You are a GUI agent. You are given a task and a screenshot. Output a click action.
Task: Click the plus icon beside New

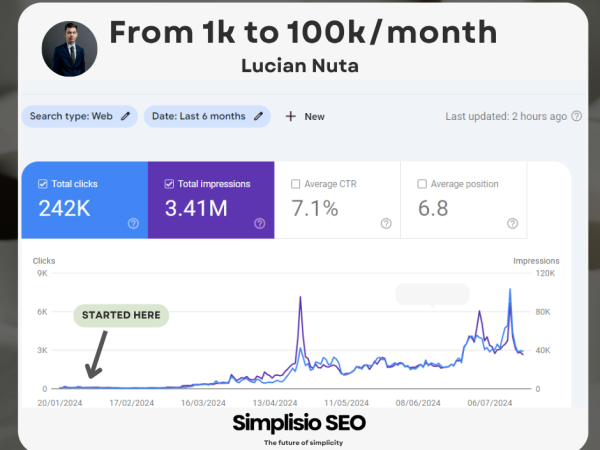click(291, 116)
